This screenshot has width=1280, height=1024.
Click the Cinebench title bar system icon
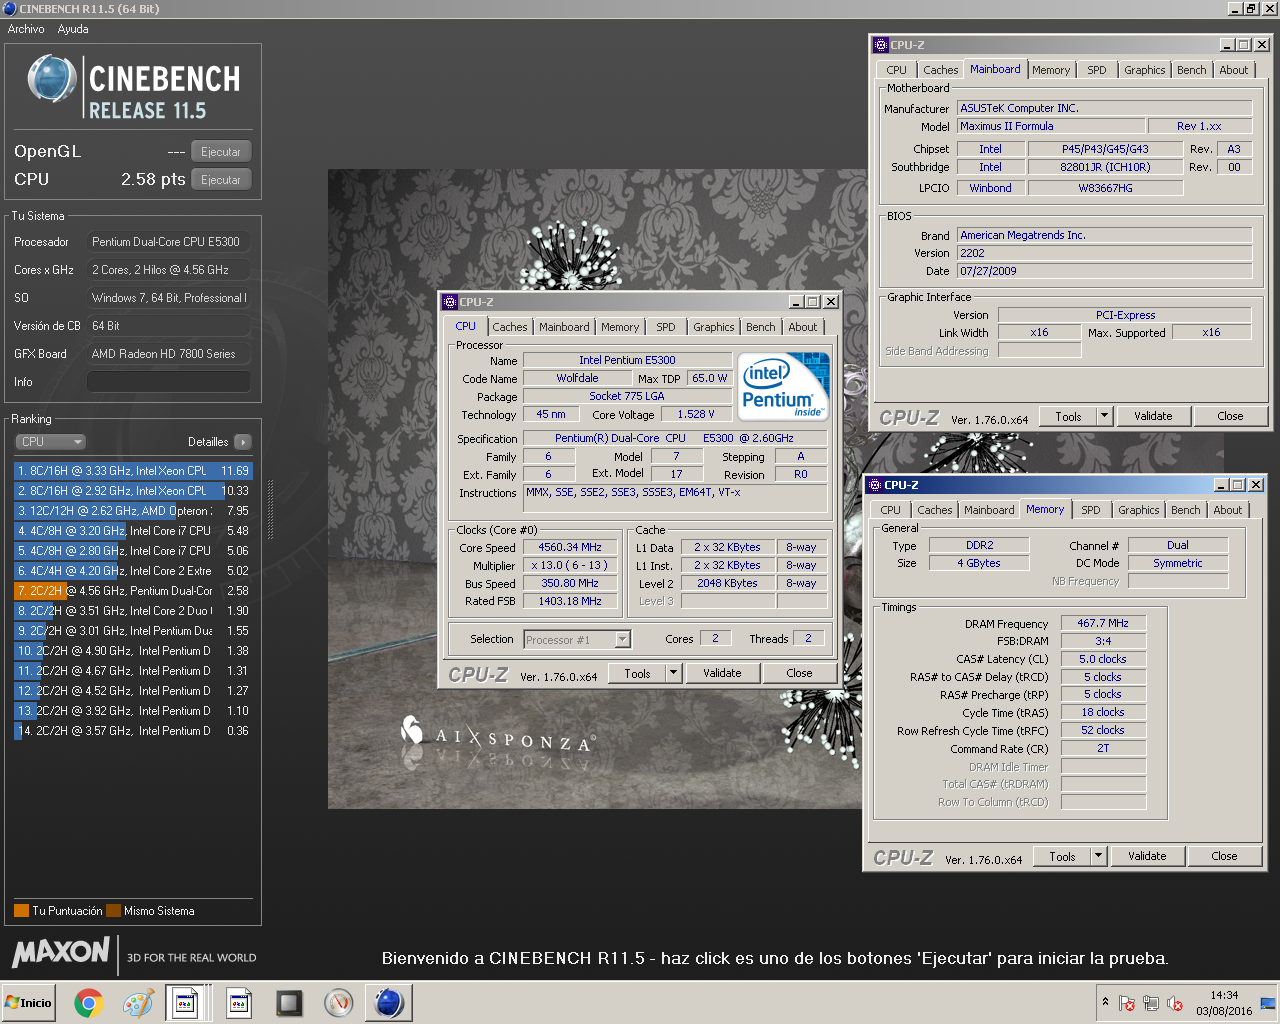coord(10,9)
